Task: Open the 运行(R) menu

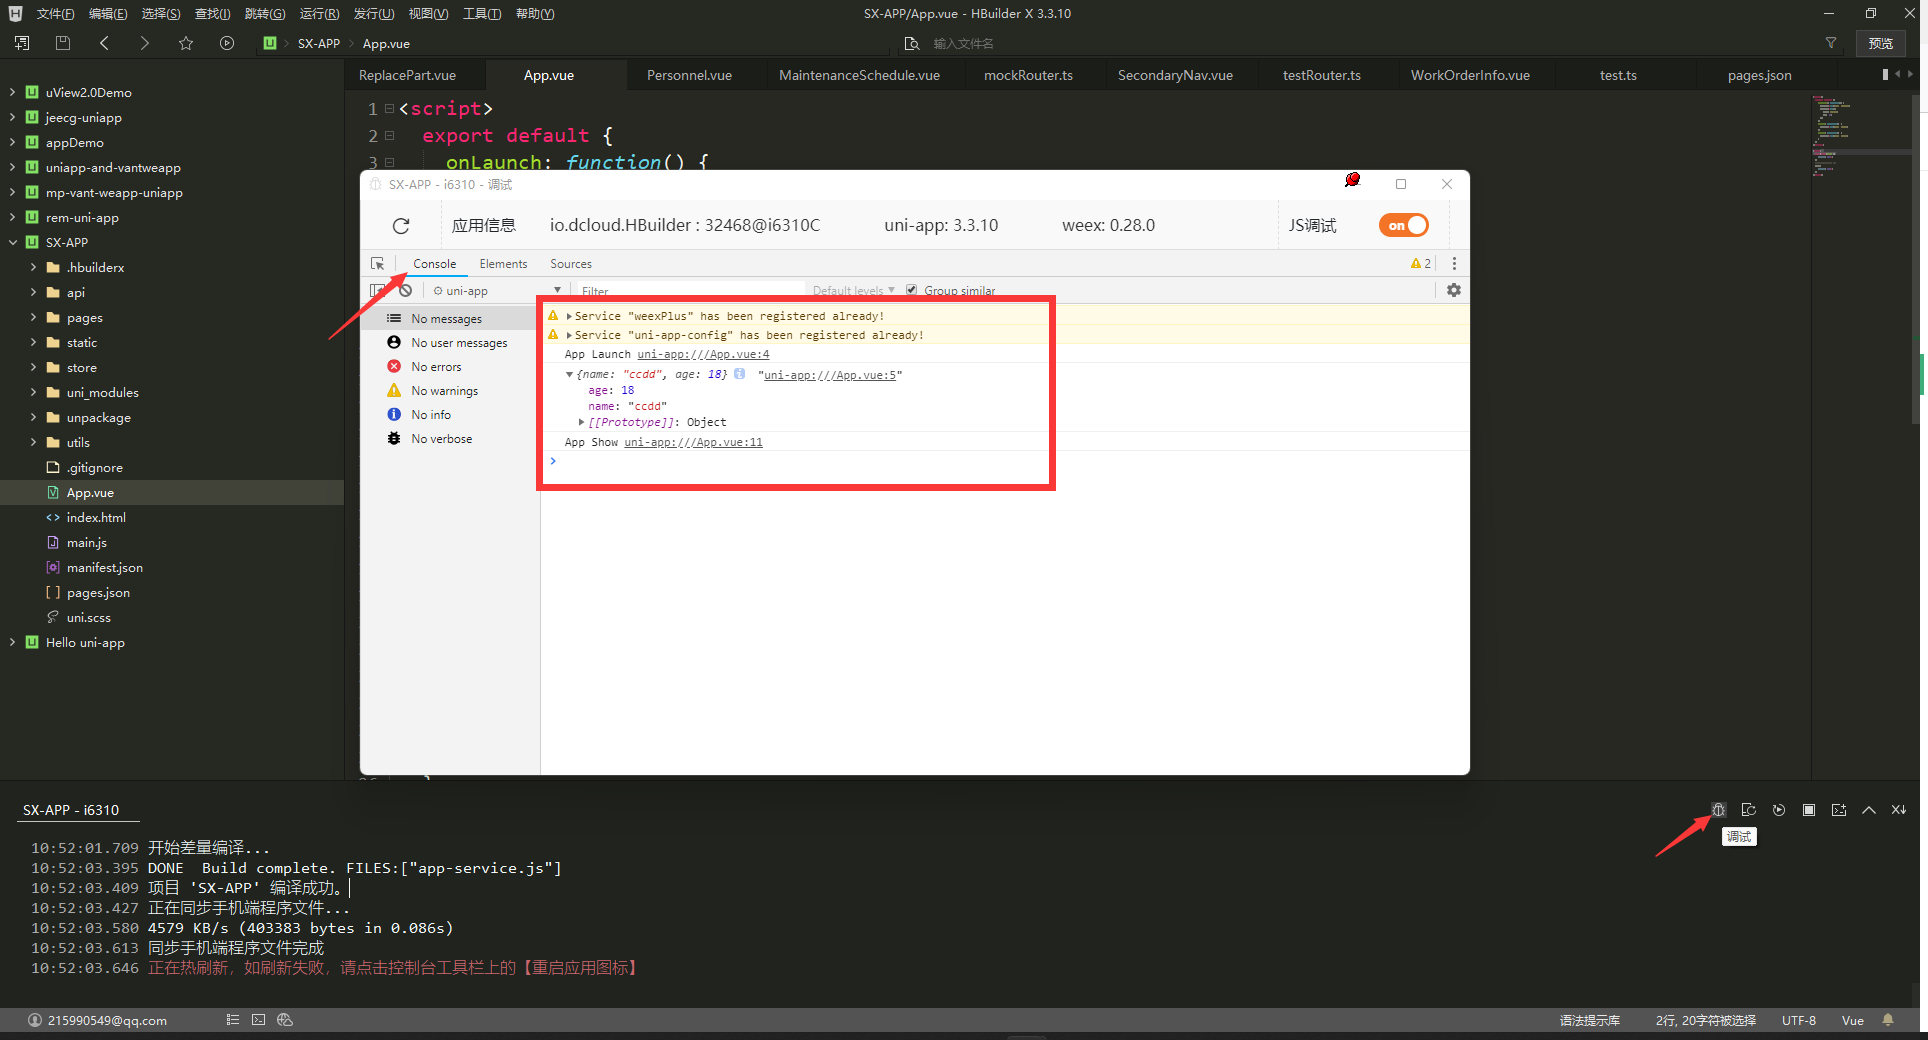Action: (319, 14)
